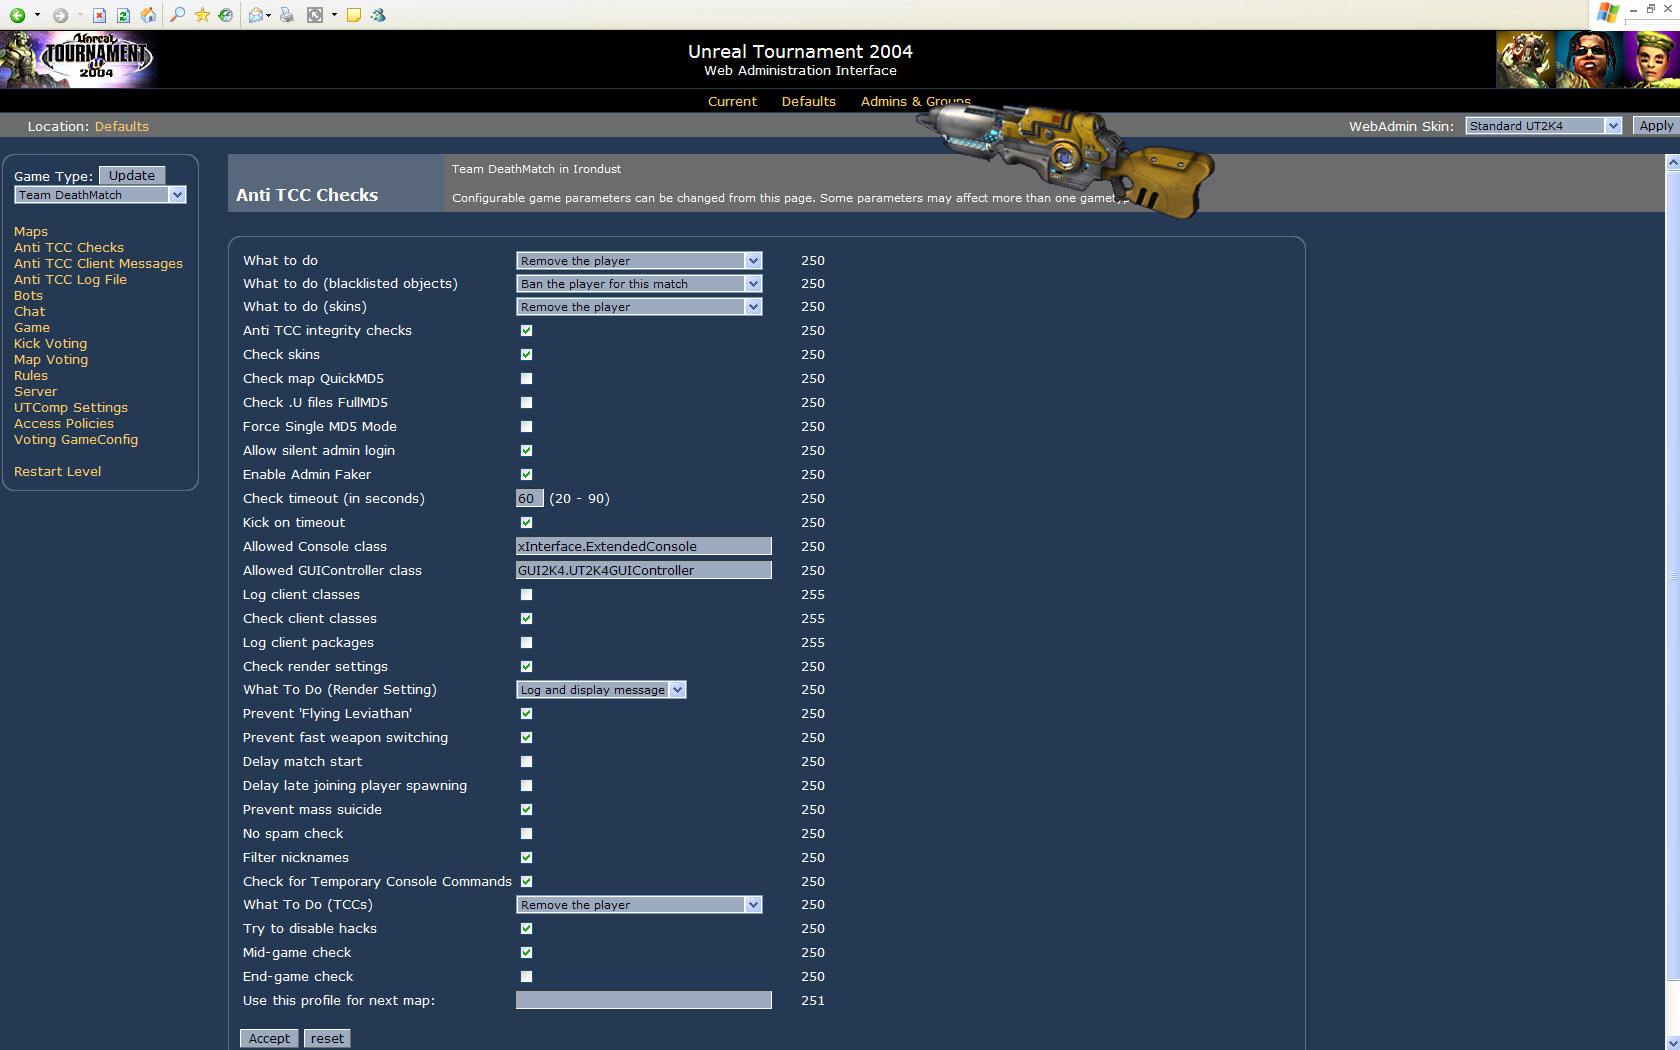
Task: Go to Home page icon
Action: point(148,15)
